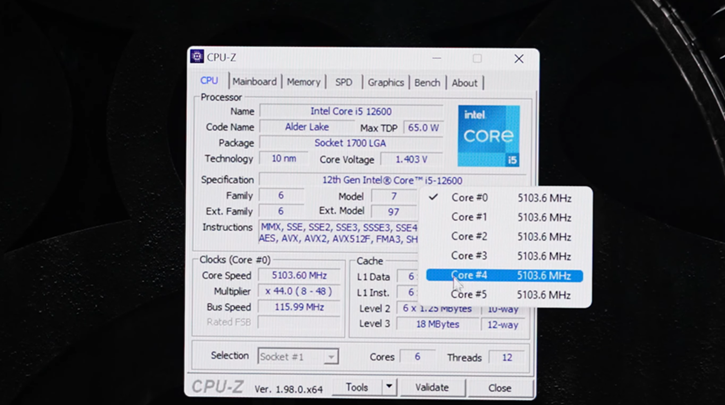Screen dimensions: 725x405
Task: Click the Alder Lake code name value
Action: (x=307, y=127)
